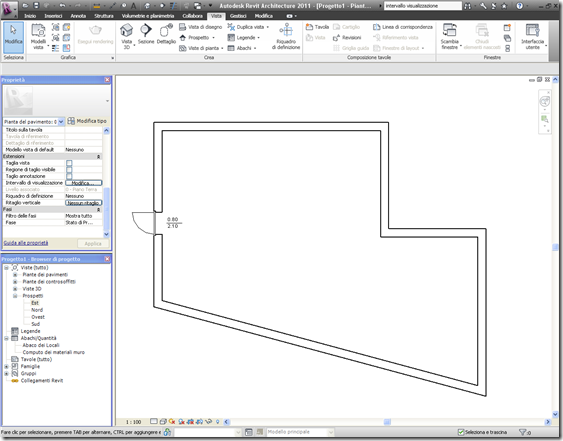Click the visual style icon in view control bar
The width and height of the screenshot is (563, 441).
[x=163, y=422]
